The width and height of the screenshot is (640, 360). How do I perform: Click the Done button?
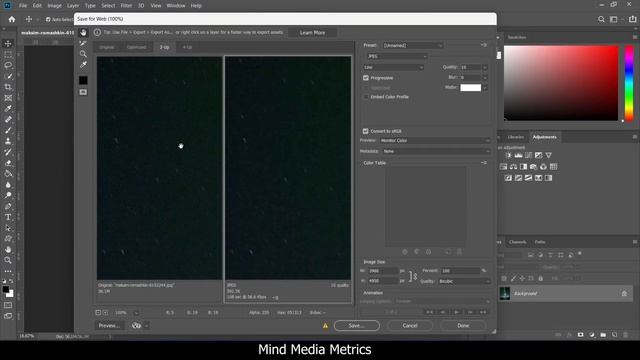[x=463, y=326]
